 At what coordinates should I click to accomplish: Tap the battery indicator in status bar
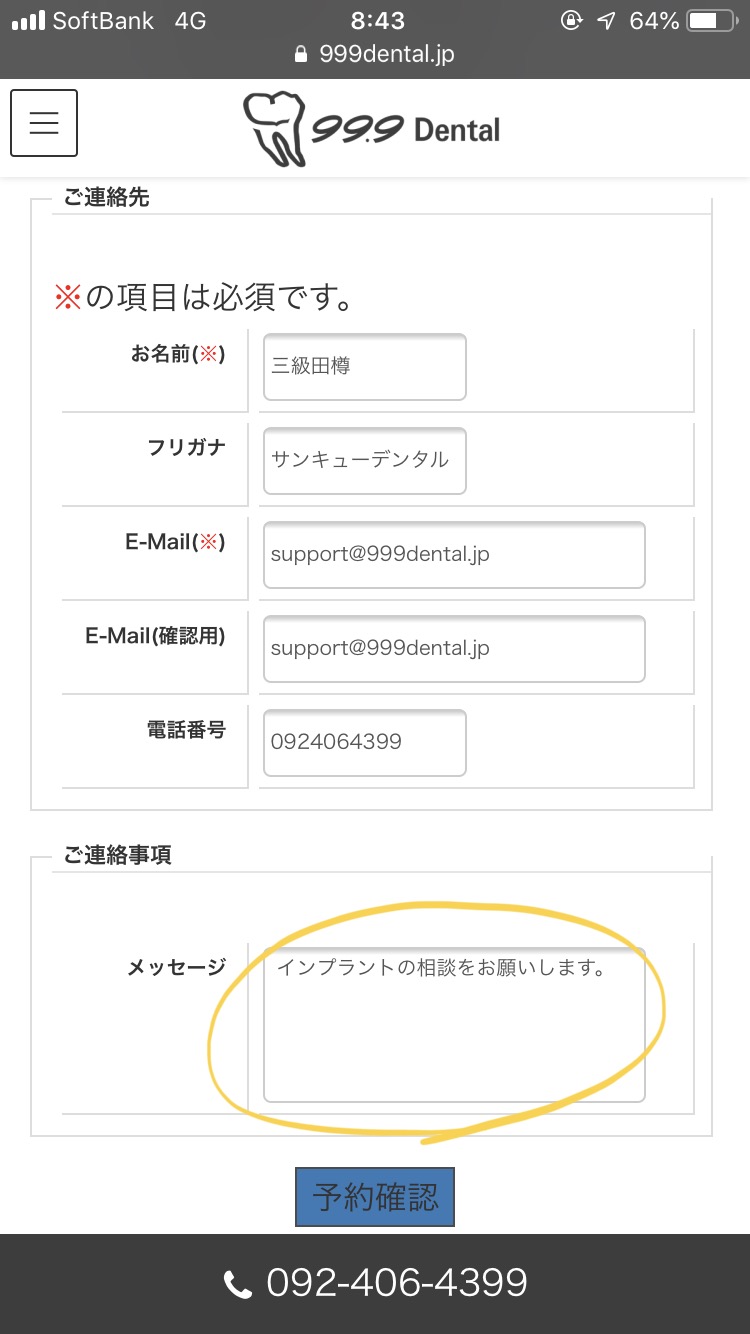point(714,21)
